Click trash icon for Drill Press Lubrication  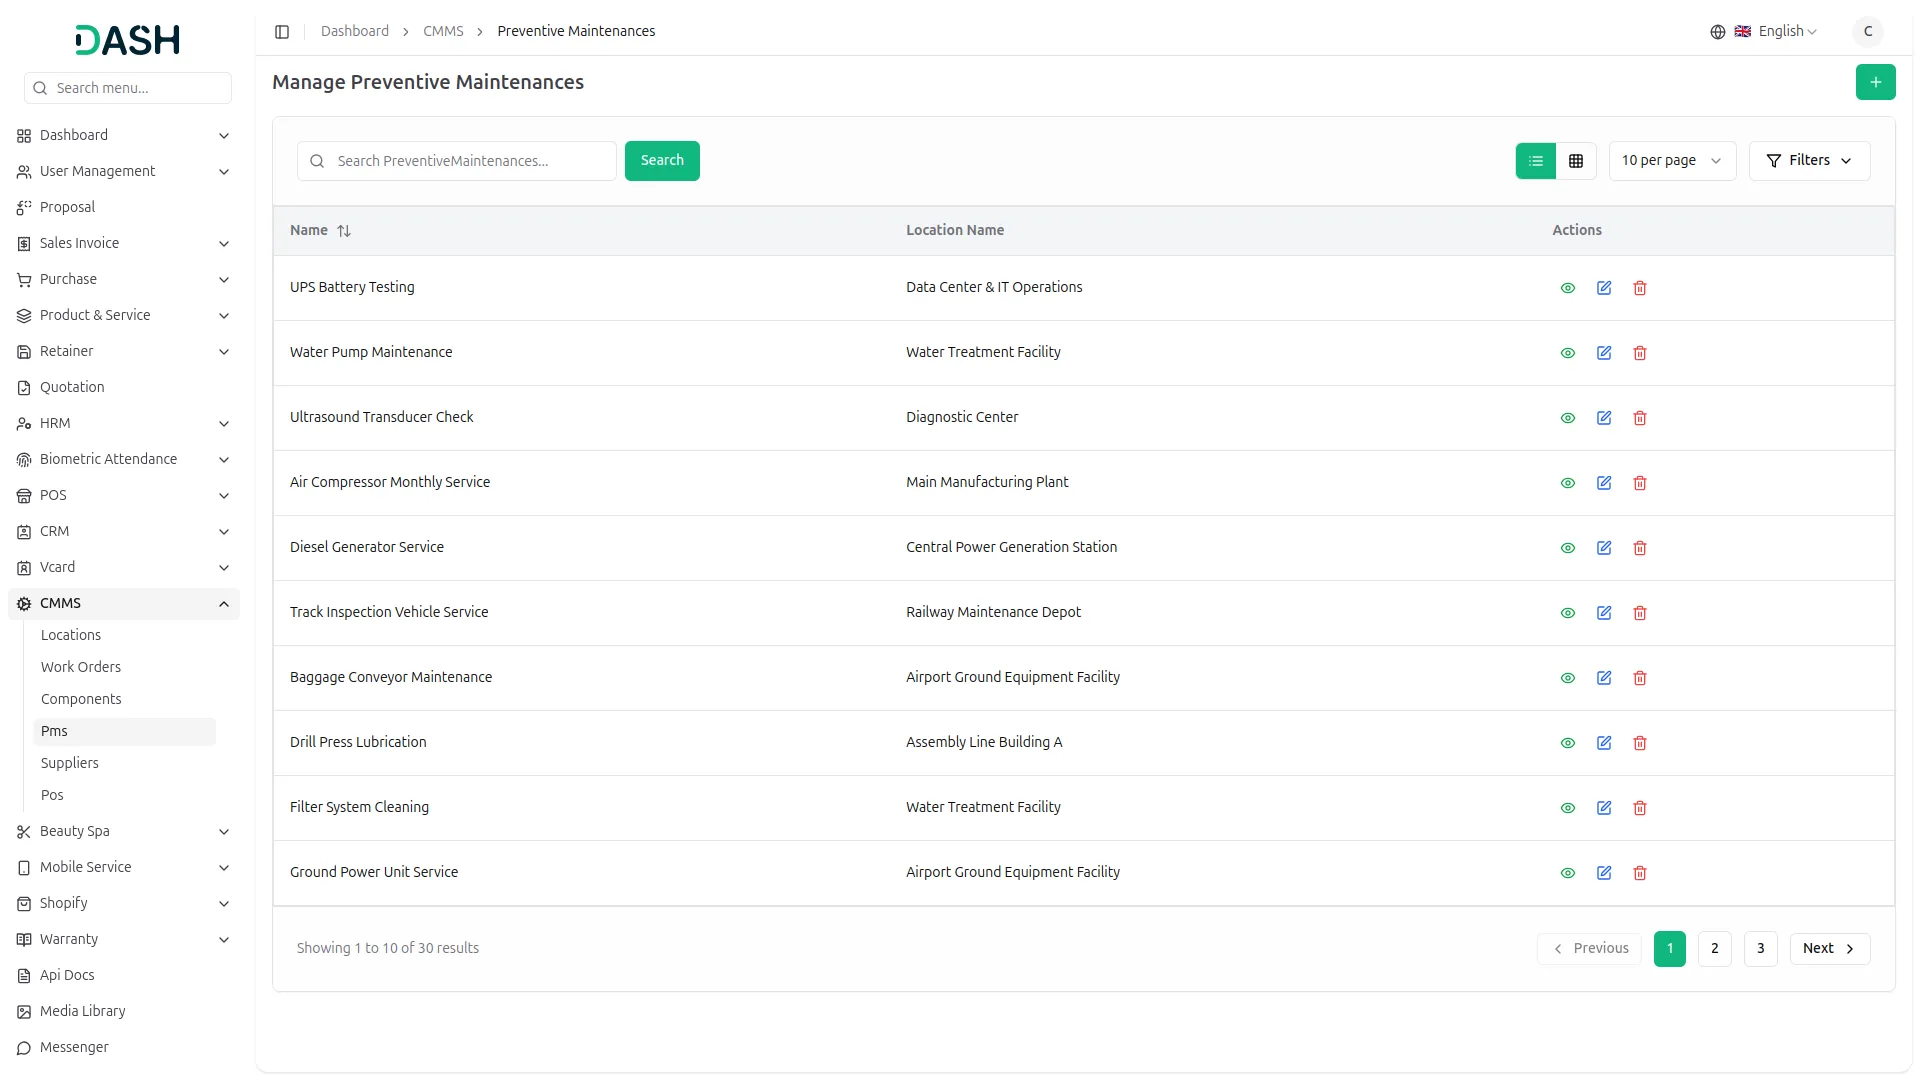(x=1639, y=743)
